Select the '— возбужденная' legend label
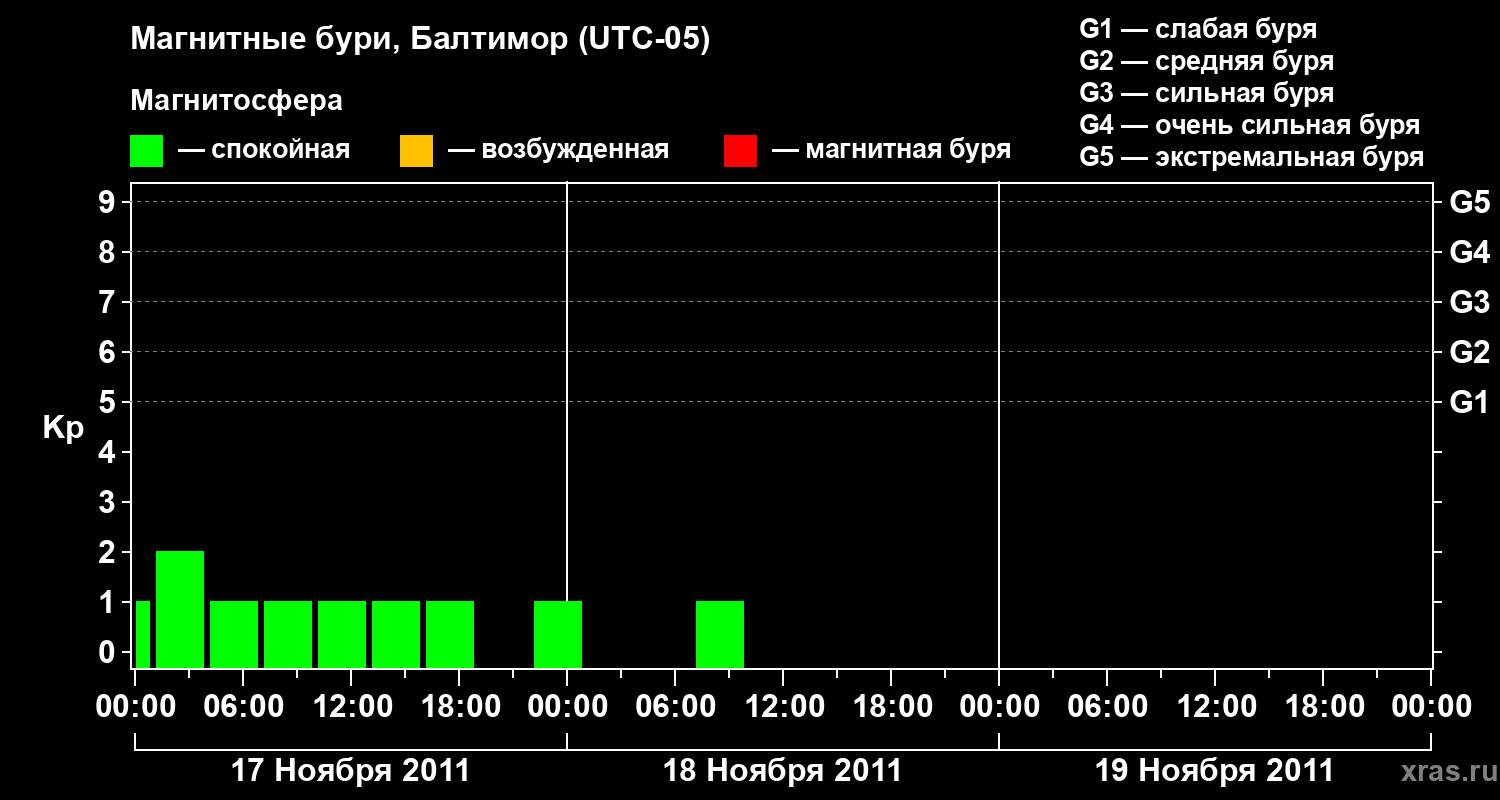The image size is (1500, 800). click(x=558, y=151)
